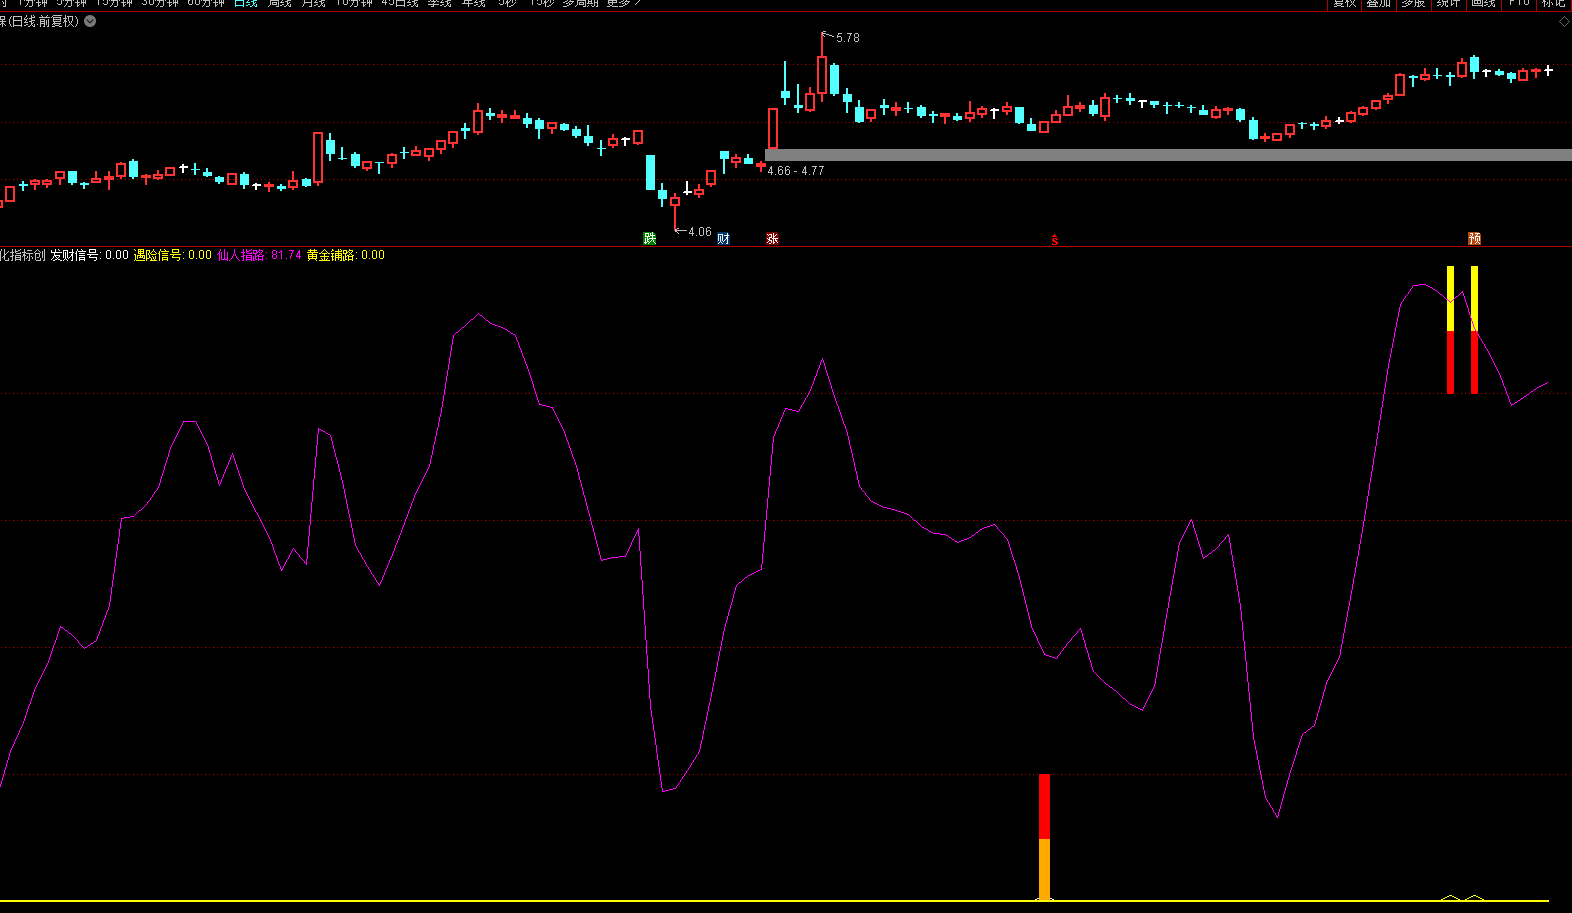Open the chart title dropdown arrow
The height and width of the screenshot is (913, 1572).
90,21
